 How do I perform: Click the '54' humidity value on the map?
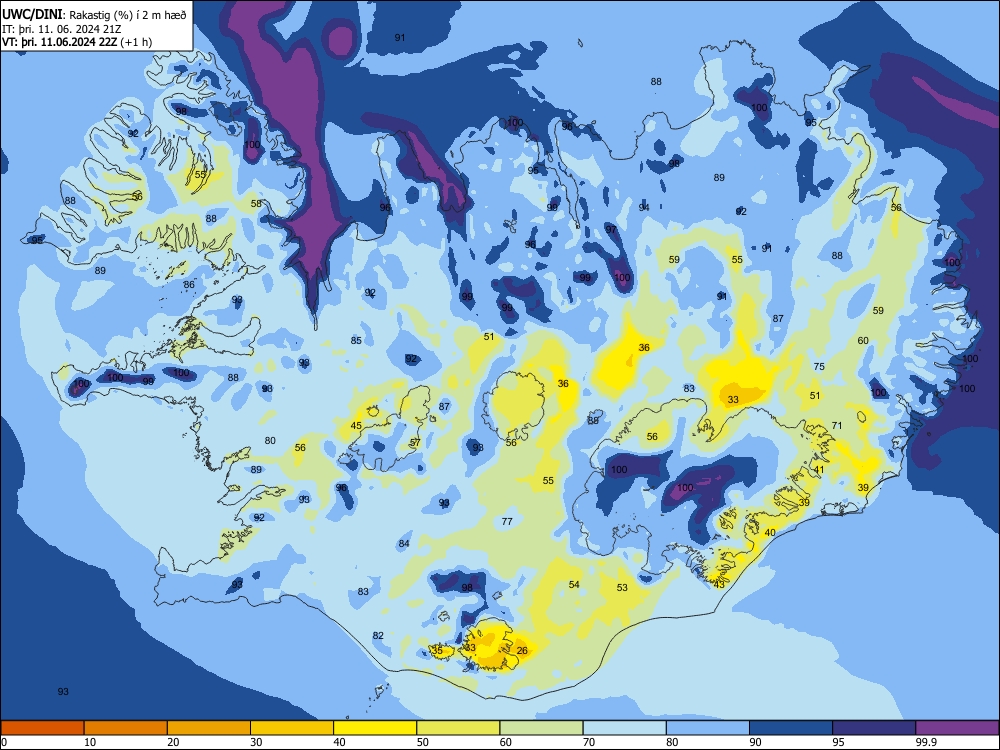point(574,584)
